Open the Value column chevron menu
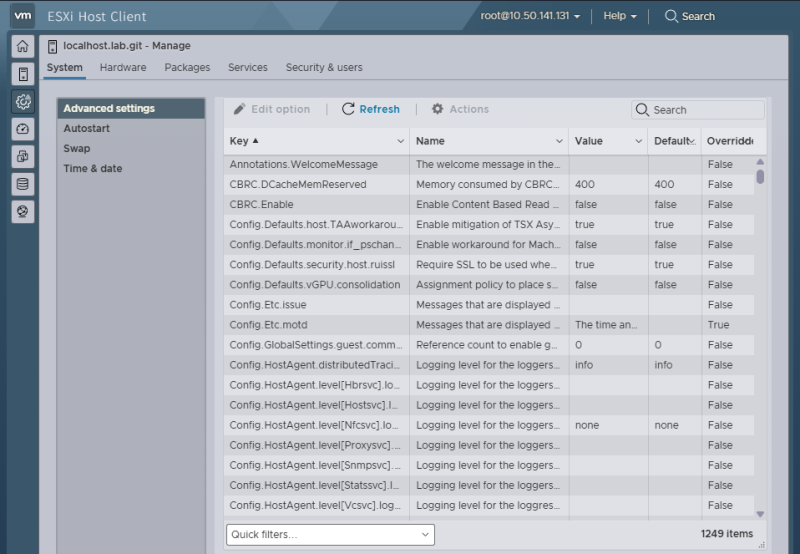 [638, 141]
